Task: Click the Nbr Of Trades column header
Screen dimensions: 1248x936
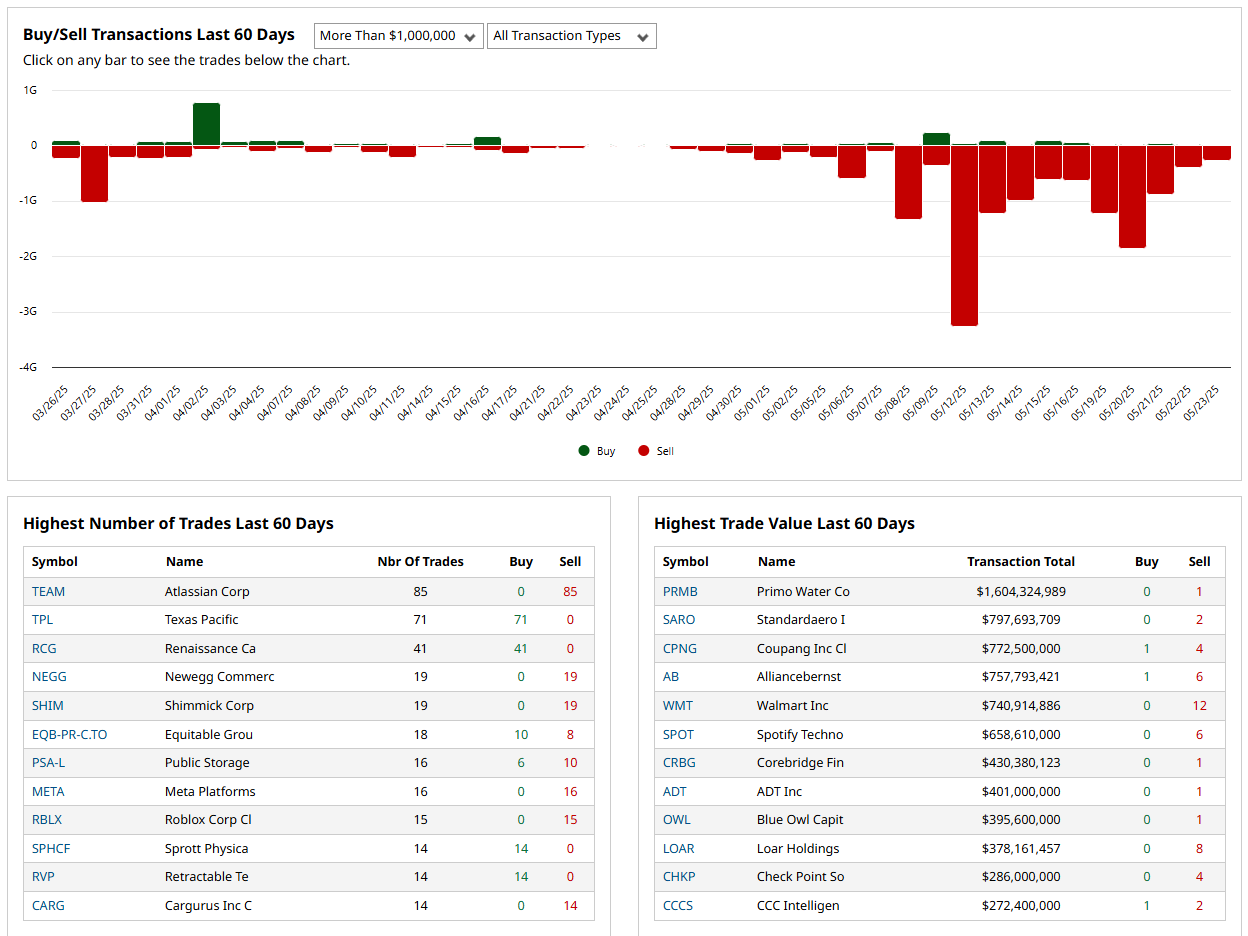Action: (420, 562)
